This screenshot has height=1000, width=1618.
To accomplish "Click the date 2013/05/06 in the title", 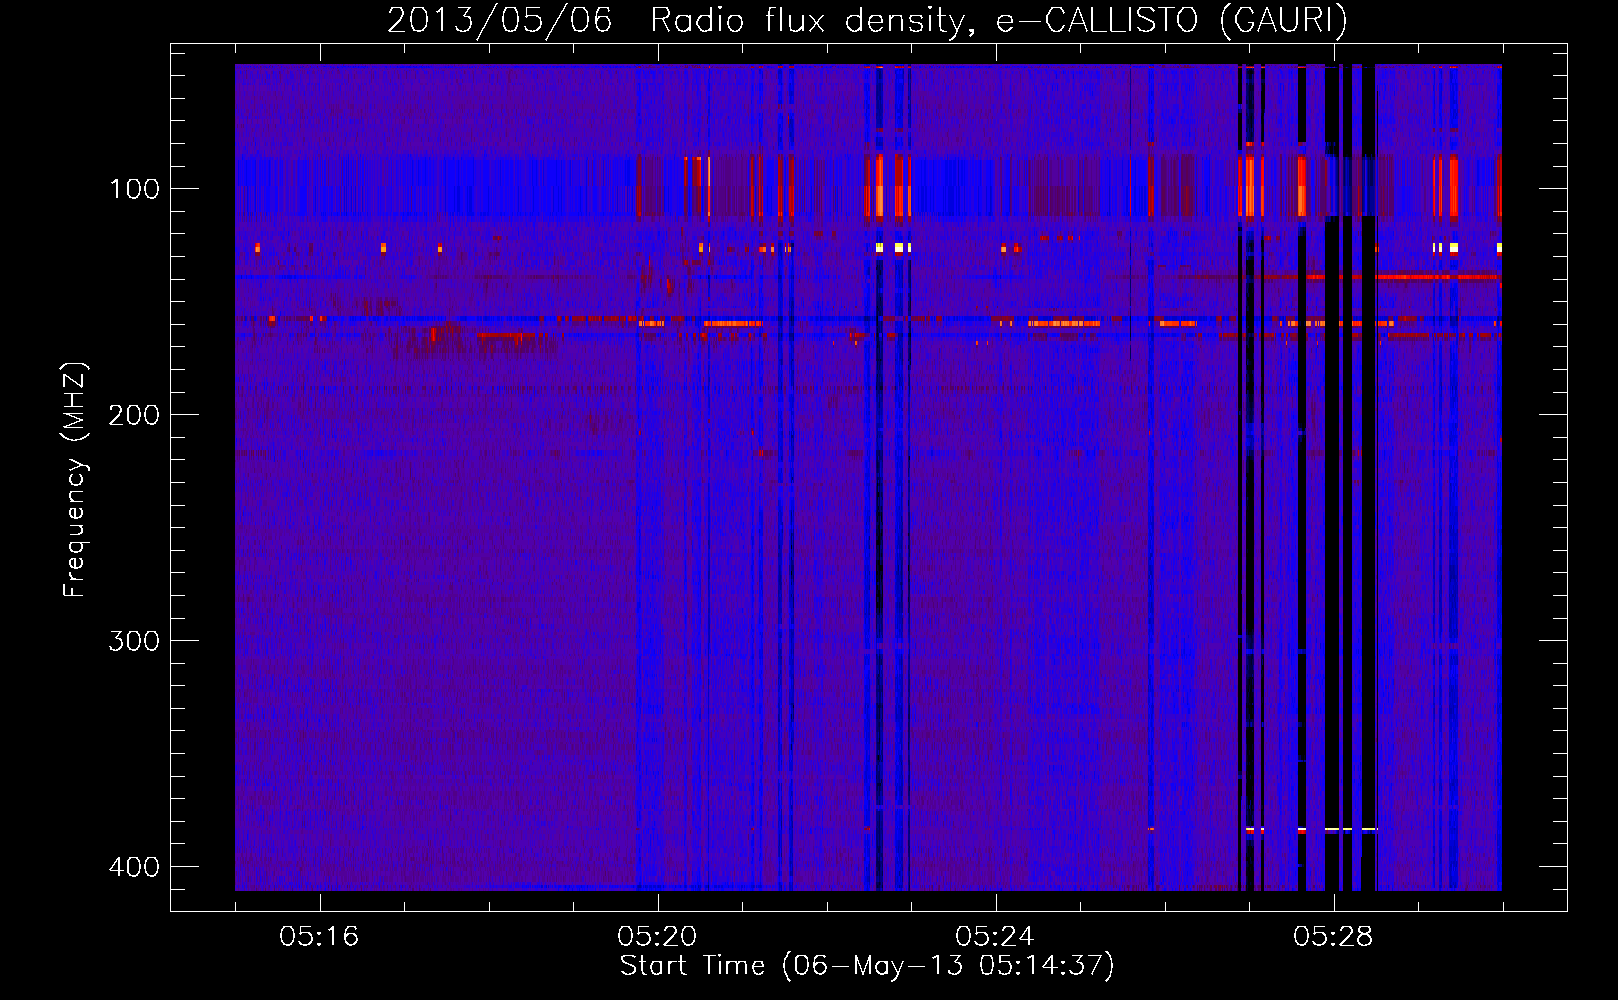I will click(x=499, y=20).
